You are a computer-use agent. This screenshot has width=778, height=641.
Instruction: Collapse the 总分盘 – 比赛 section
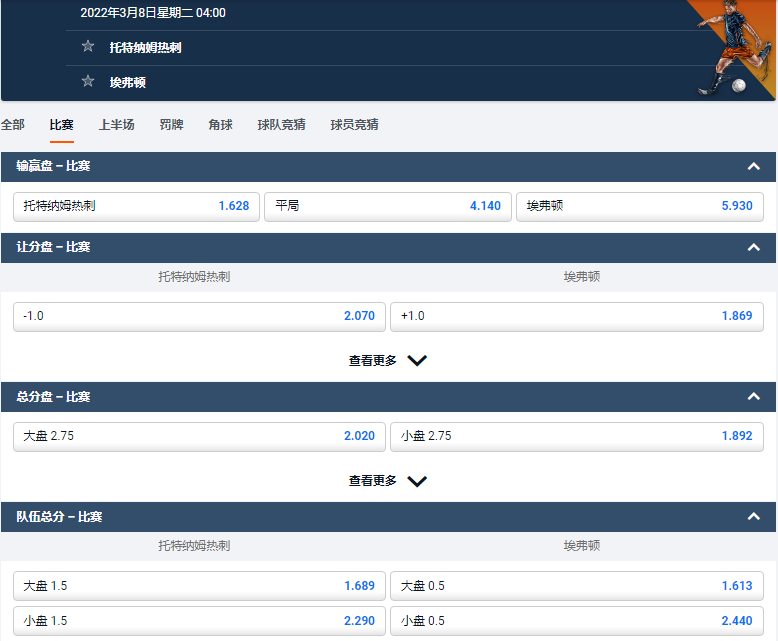tap(754, 397)
